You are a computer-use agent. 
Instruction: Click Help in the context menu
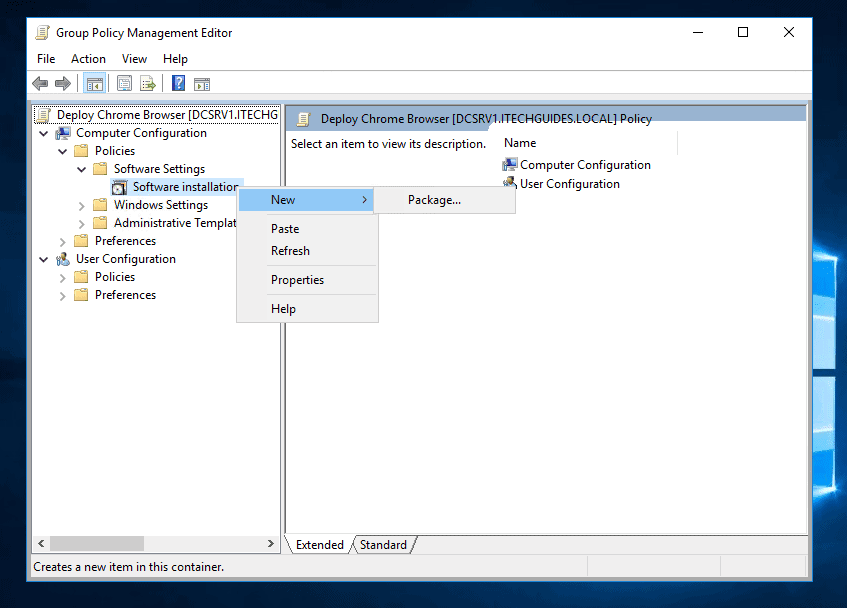click(x=307, y=309)
